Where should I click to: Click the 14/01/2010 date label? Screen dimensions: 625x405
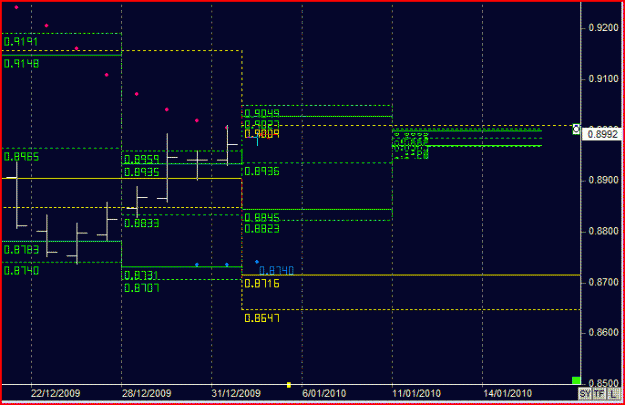(x=507, y=394)
